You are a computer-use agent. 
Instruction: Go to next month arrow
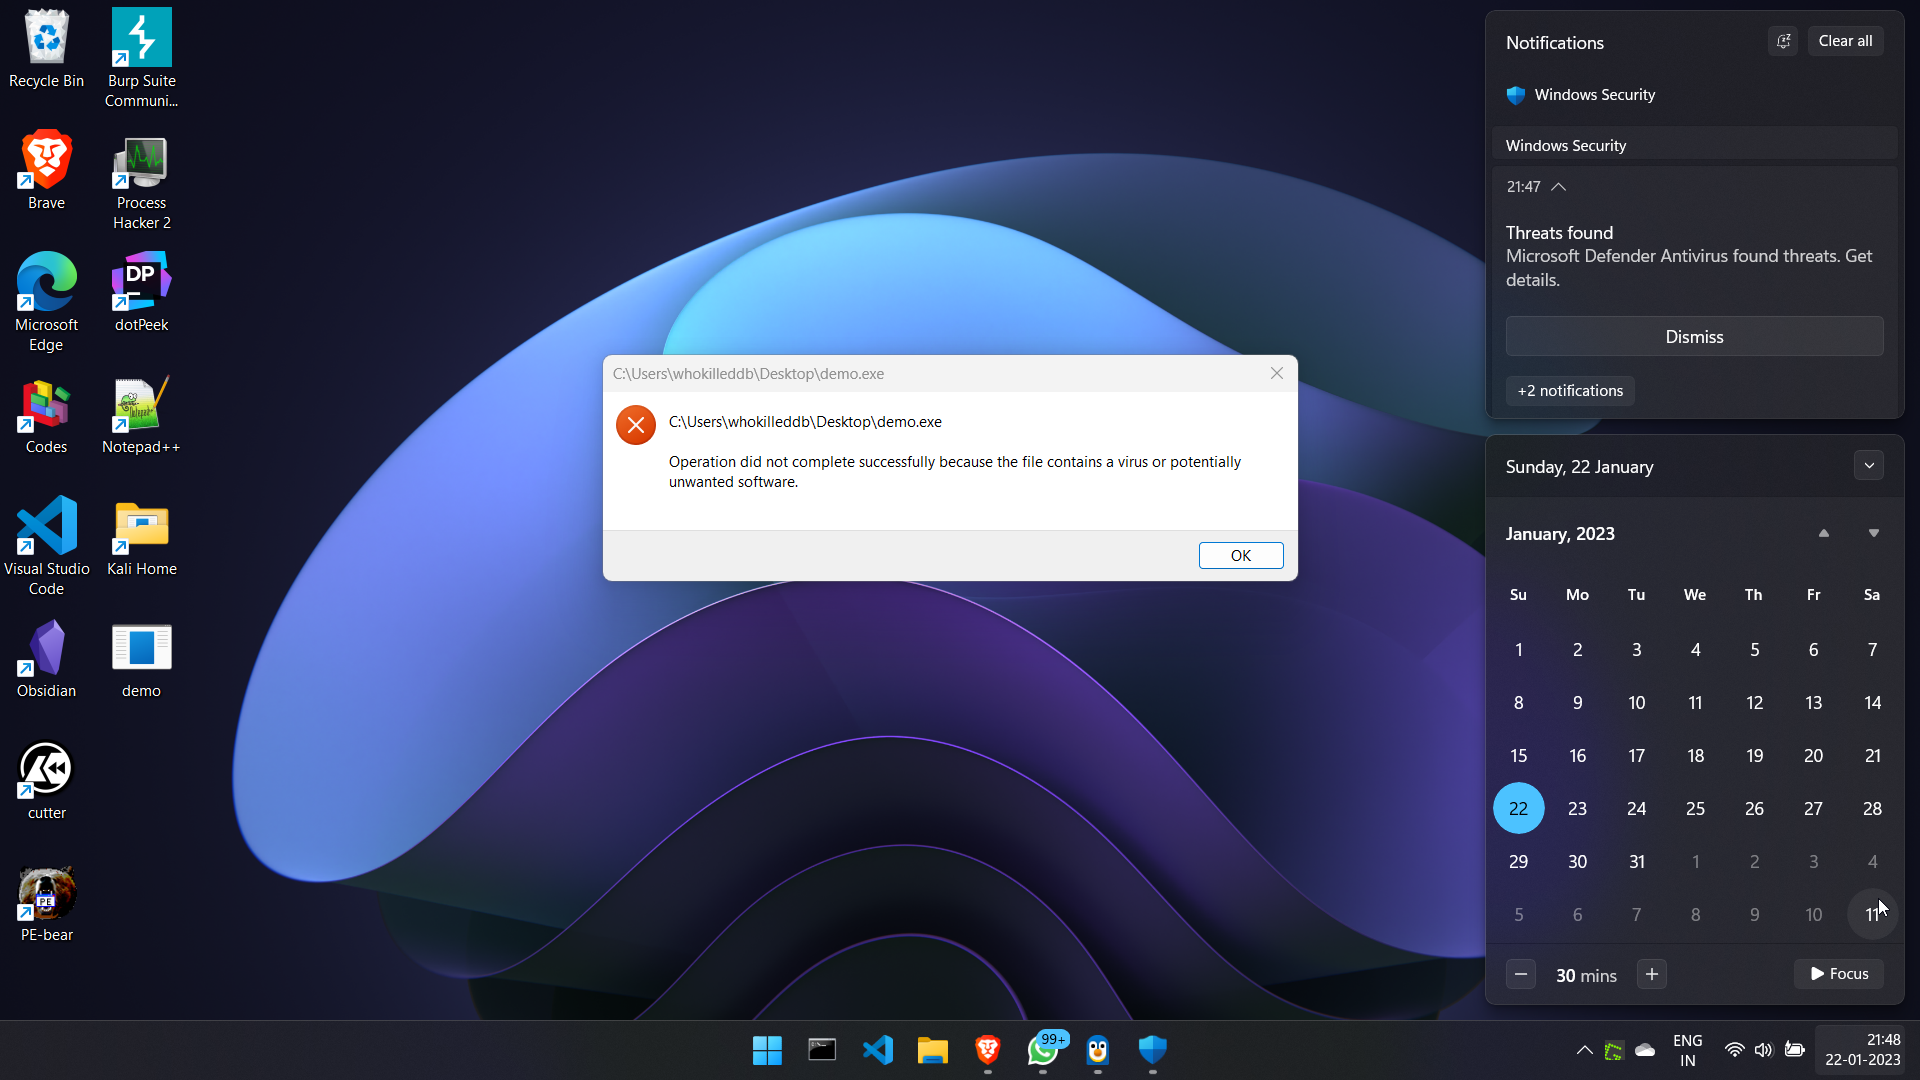point(1873,534)
